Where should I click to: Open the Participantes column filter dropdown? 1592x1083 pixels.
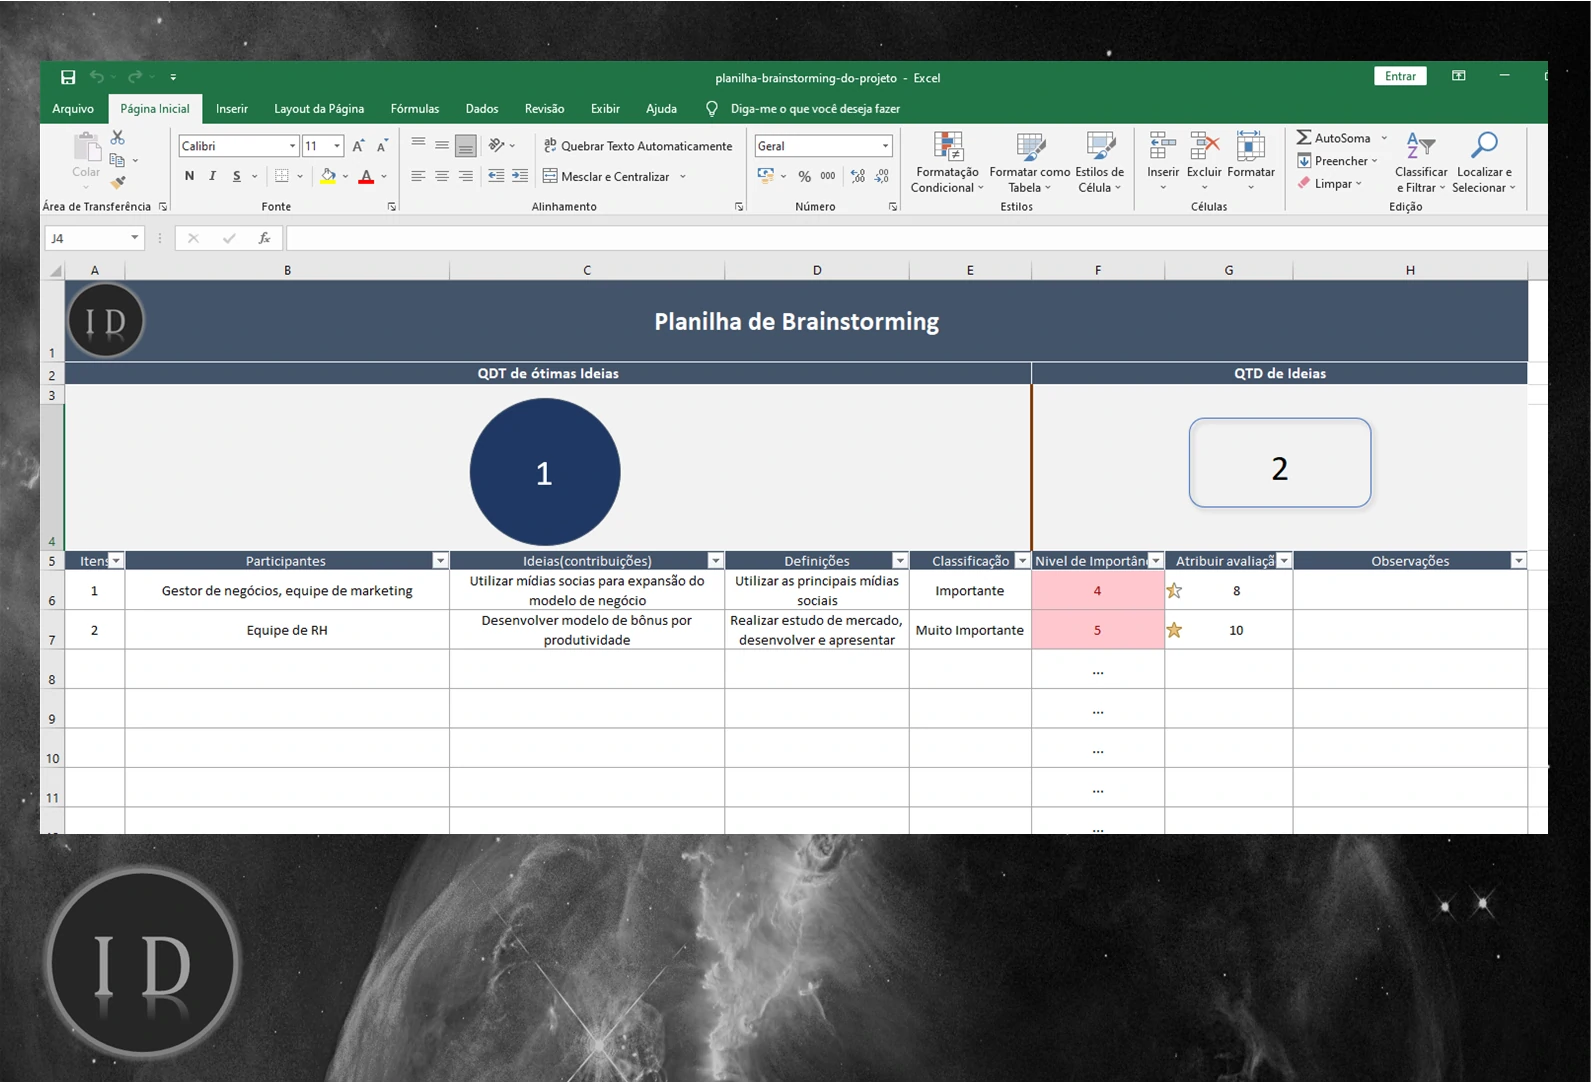[439, 561]
